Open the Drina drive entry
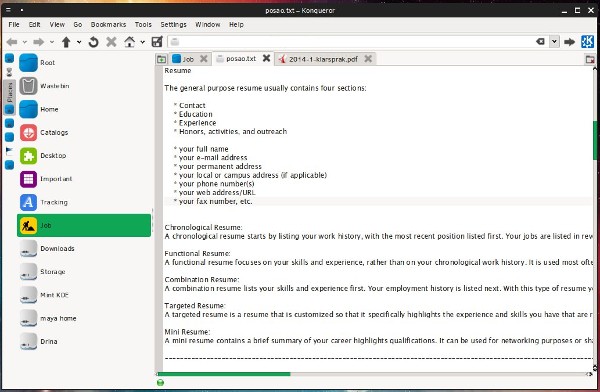The width and height of the screenshot is (600, 392). [x=84, y=341]
